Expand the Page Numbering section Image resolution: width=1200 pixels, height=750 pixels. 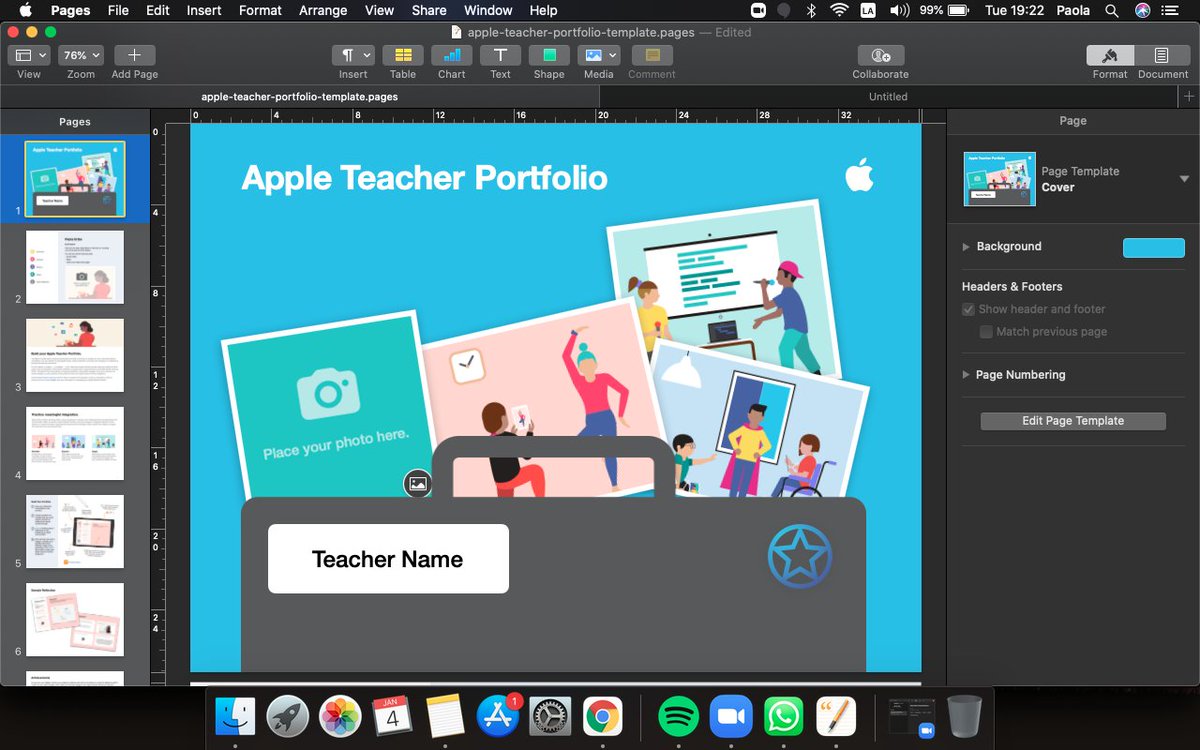[965, 375]
